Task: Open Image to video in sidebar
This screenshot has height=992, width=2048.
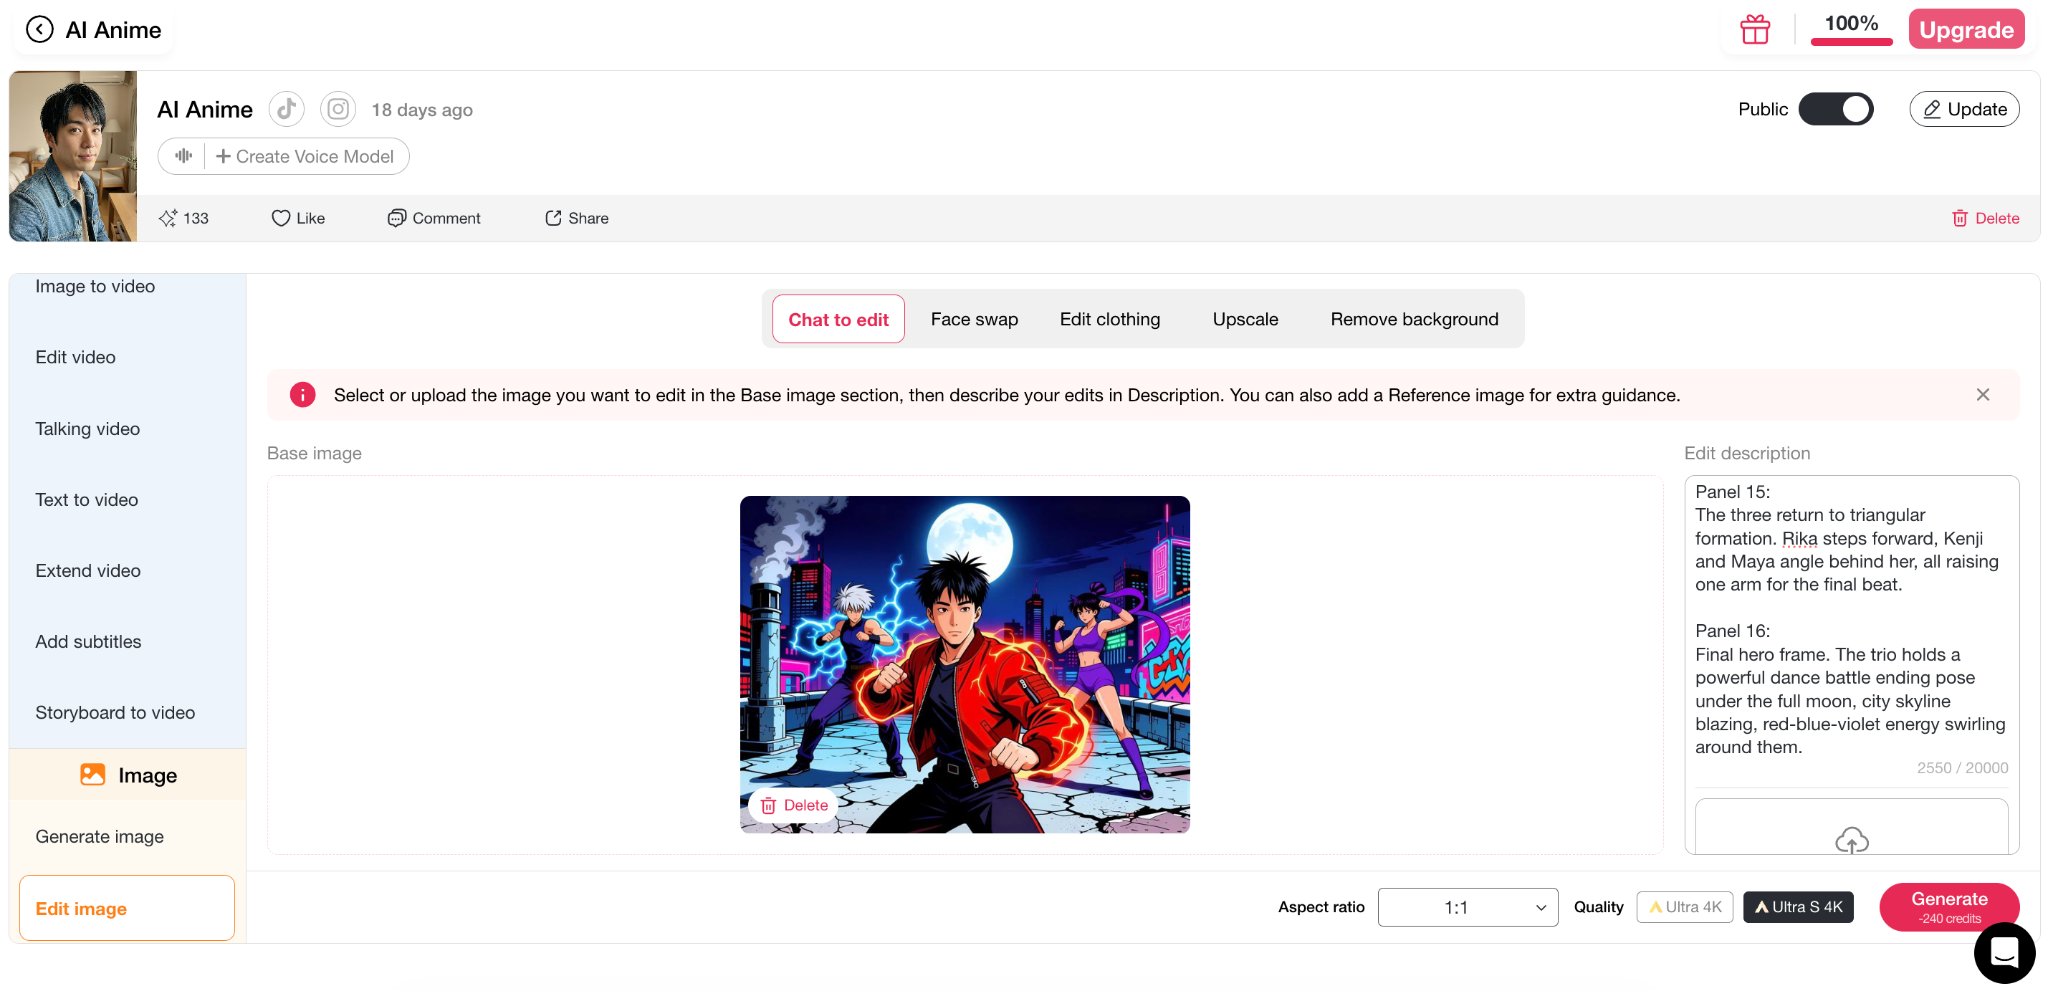Action: pos(95,286)
